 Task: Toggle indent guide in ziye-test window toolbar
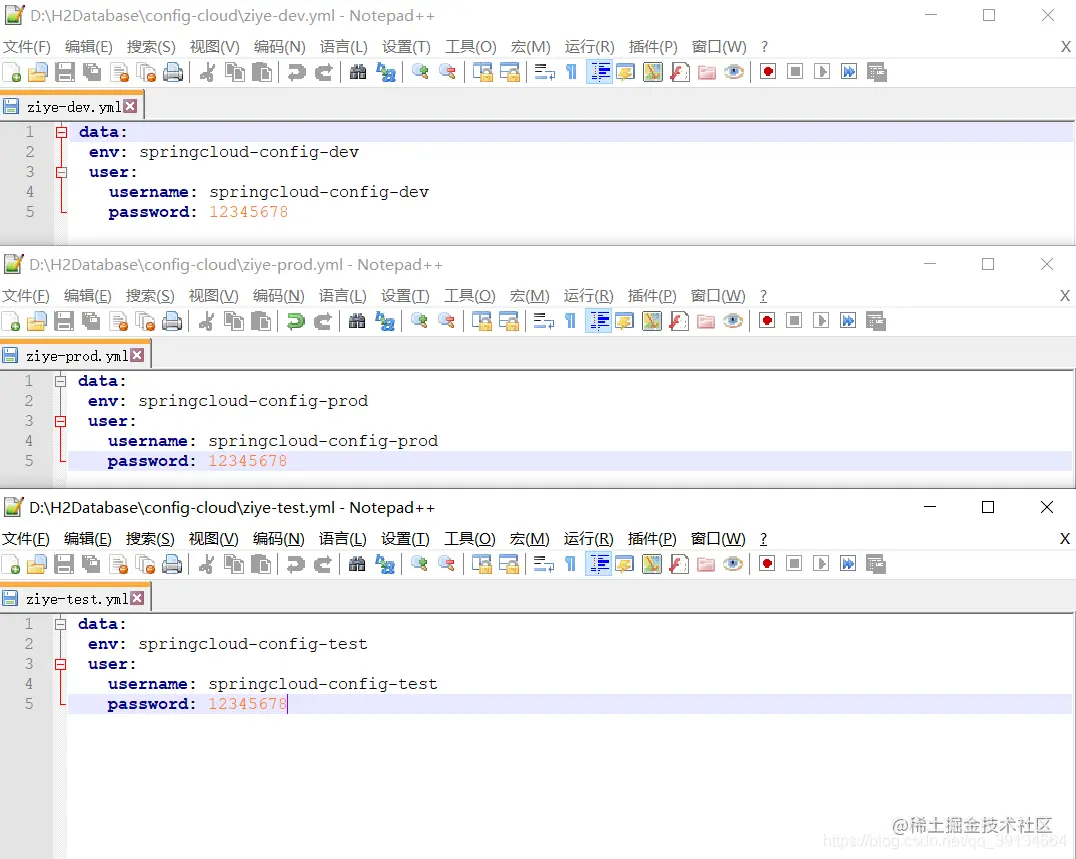[x=598, y=564]
